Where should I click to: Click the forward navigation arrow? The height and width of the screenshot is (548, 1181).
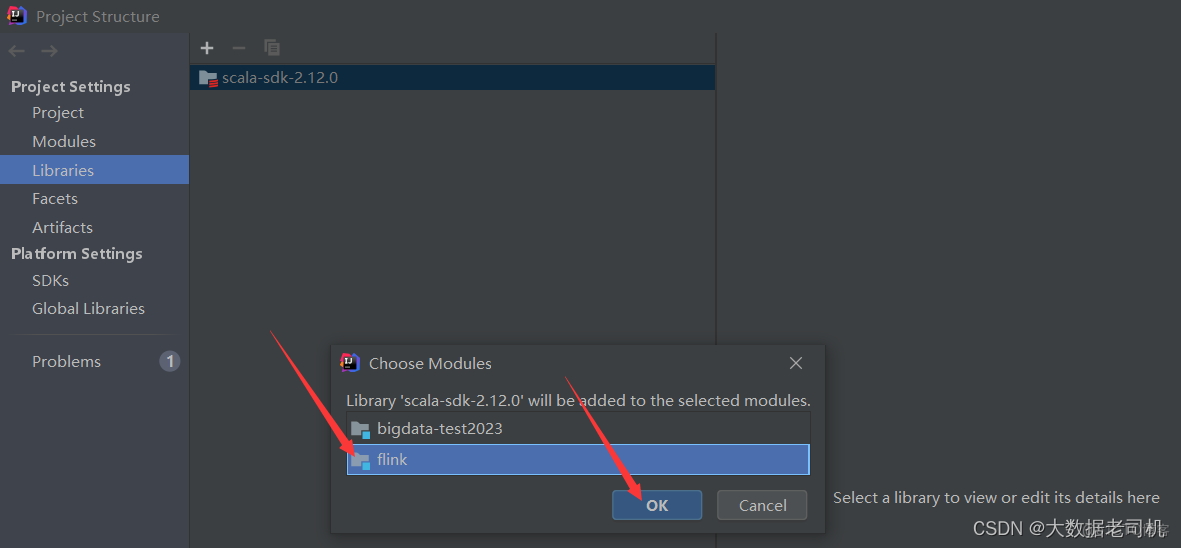click(49, 51)
